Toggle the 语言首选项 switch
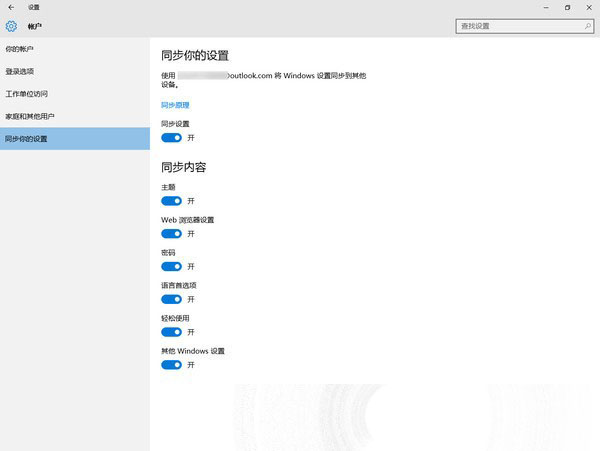The height and width of the screenshot is (451, 600). coord(171,299)
